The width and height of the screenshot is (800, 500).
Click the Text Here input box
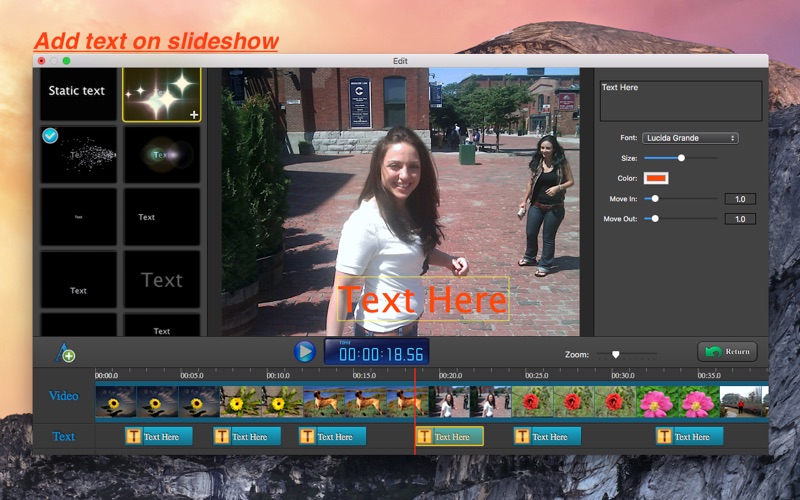[x=681, y=101]
